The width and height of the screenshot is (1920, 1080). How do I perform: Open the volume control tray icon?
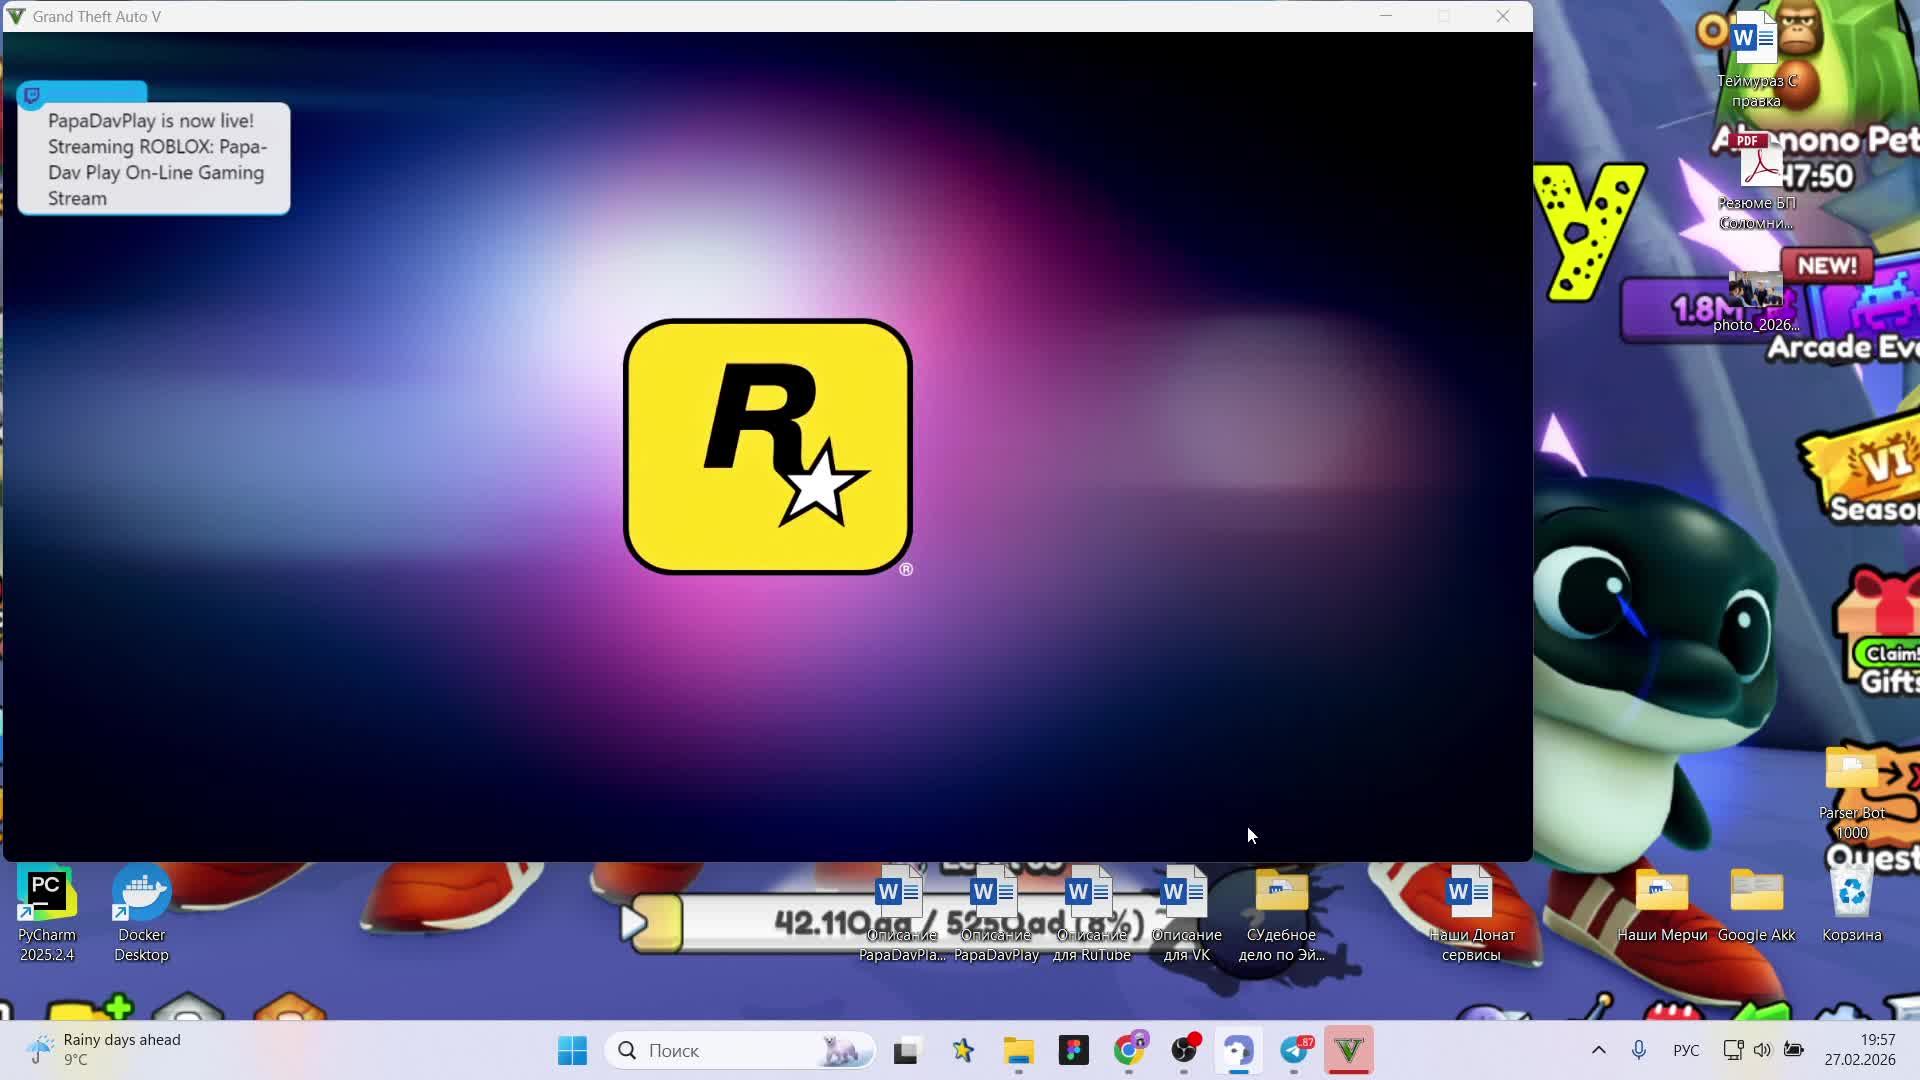(x=1762, y=1050)
